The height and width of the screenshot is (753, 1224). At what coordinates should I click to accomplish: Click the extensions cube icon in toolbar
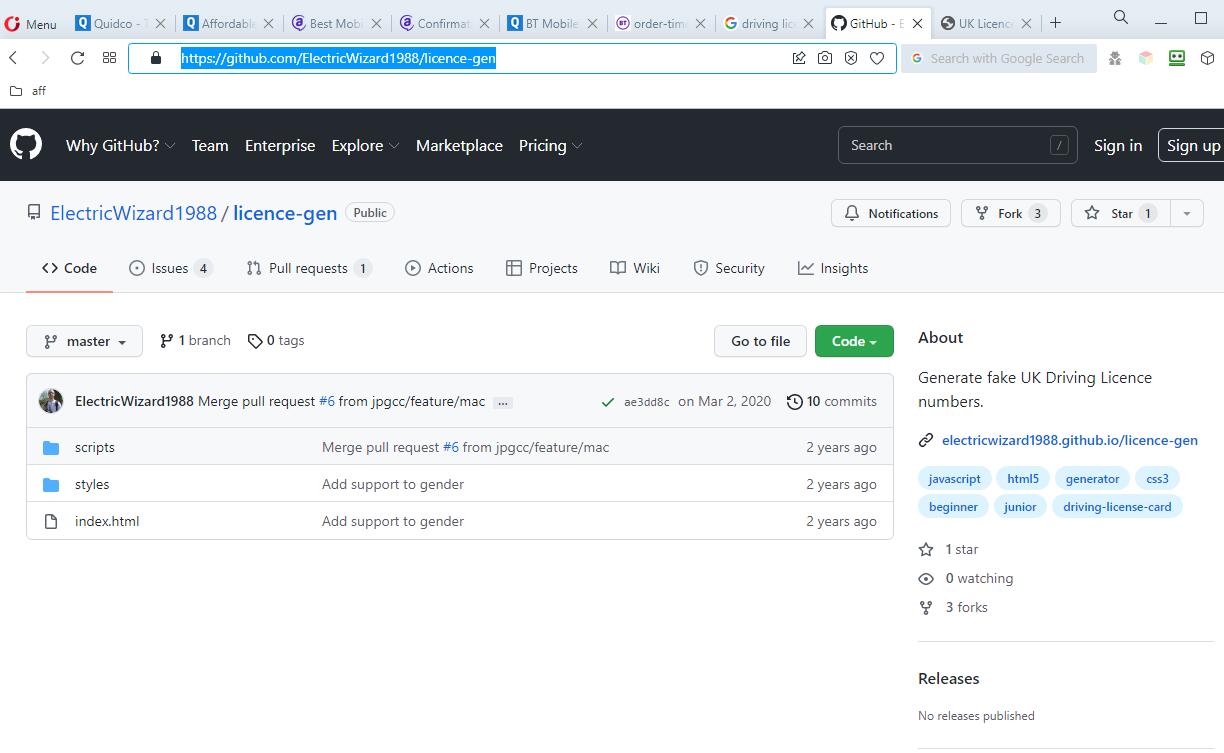coord(1208,58)
